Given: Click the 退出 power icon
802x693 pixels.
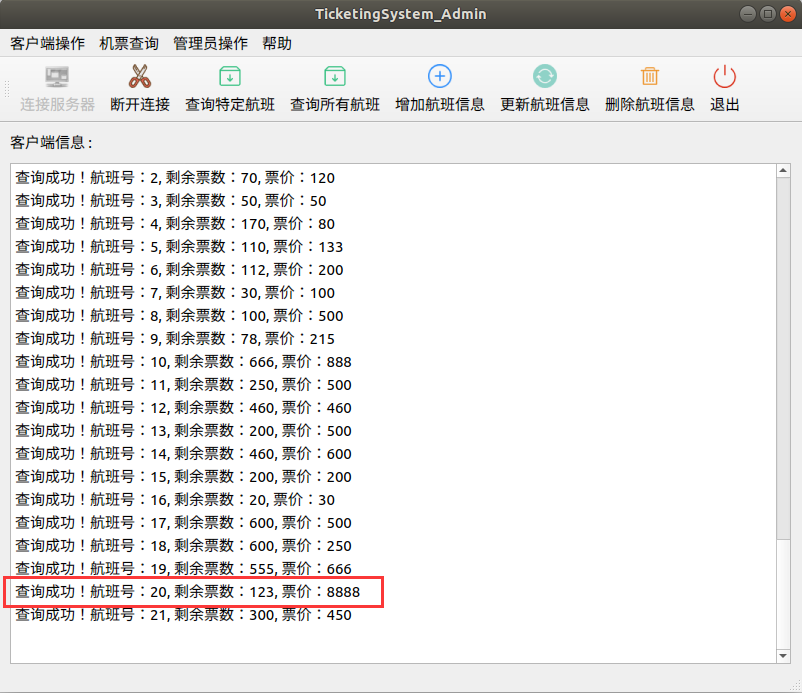Looking at the screenshot, I should [724, 77].
